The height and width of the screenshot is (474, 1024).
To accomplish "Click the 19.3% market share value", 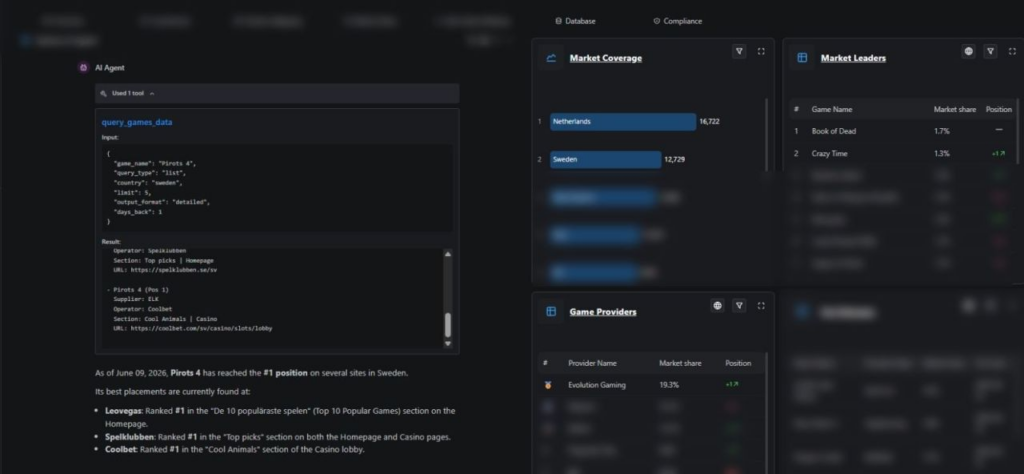I will (669, 385).
